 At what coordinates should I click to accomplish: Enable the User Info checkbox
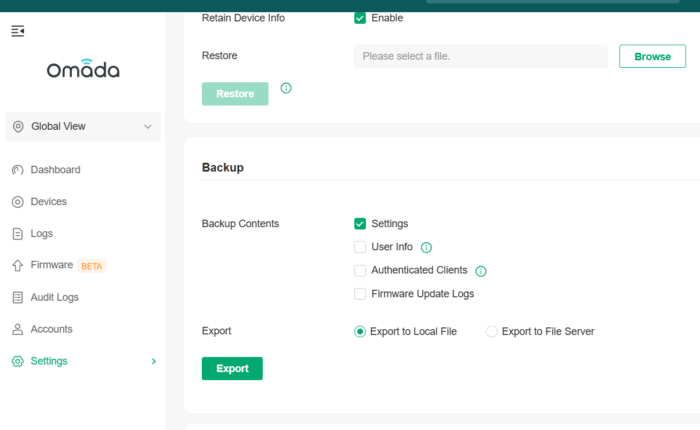pos(360,247)
